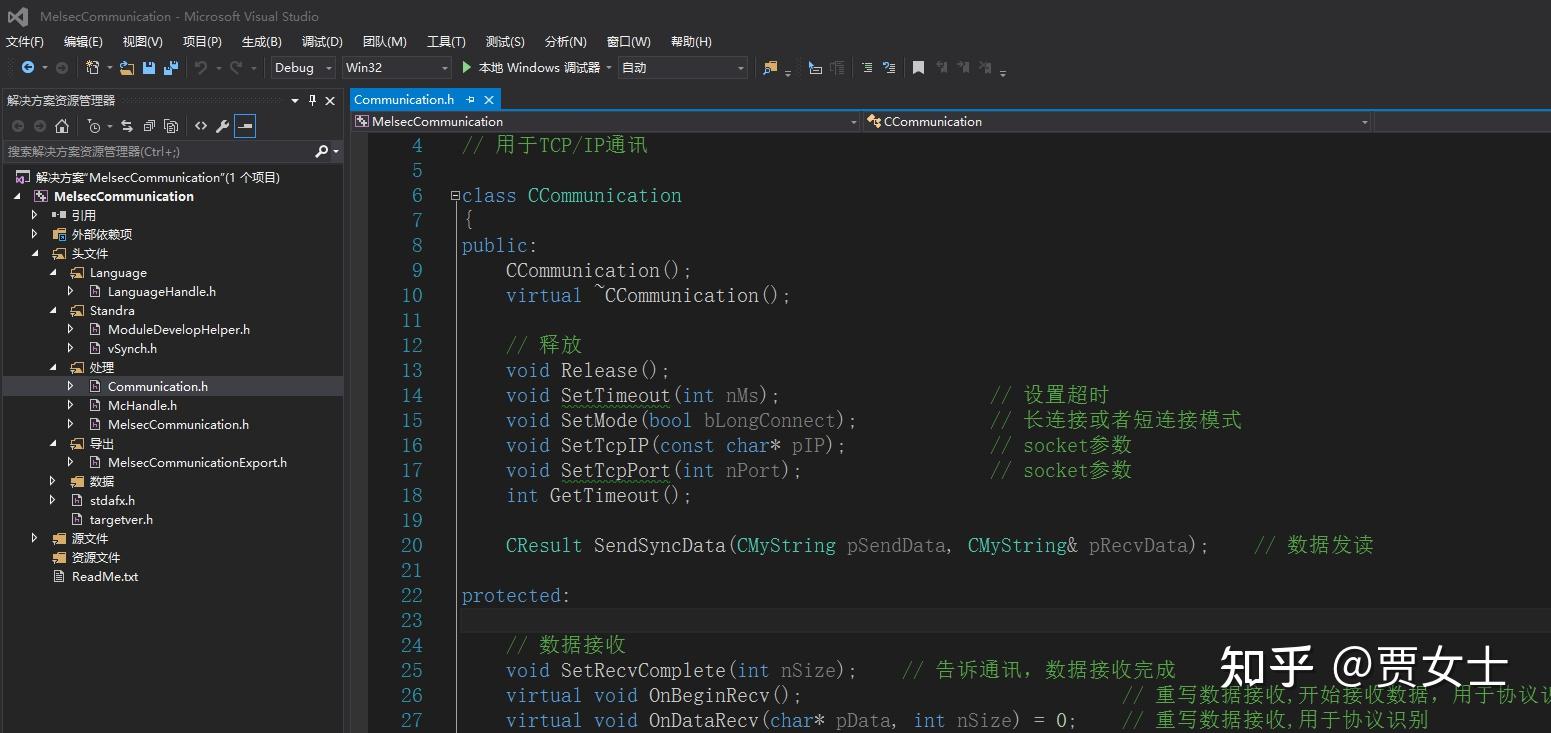Close the Communication.h tab
1551x733 pixels.
(x=487, y=99)
